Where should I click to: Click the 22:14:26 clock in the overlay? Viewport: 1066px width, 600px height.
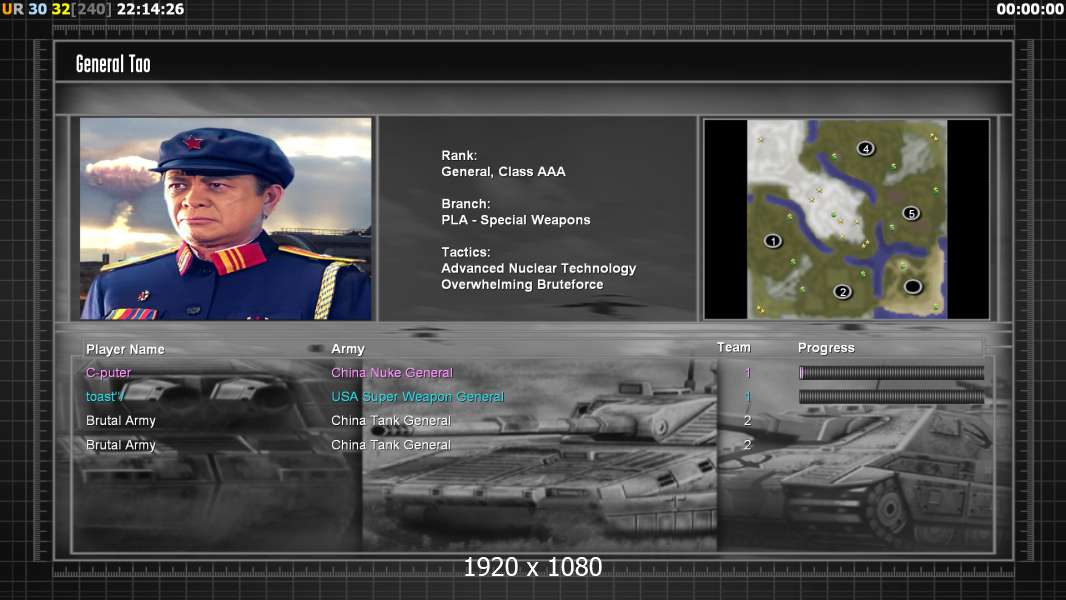pyautogui.click(x=150, y=9)
